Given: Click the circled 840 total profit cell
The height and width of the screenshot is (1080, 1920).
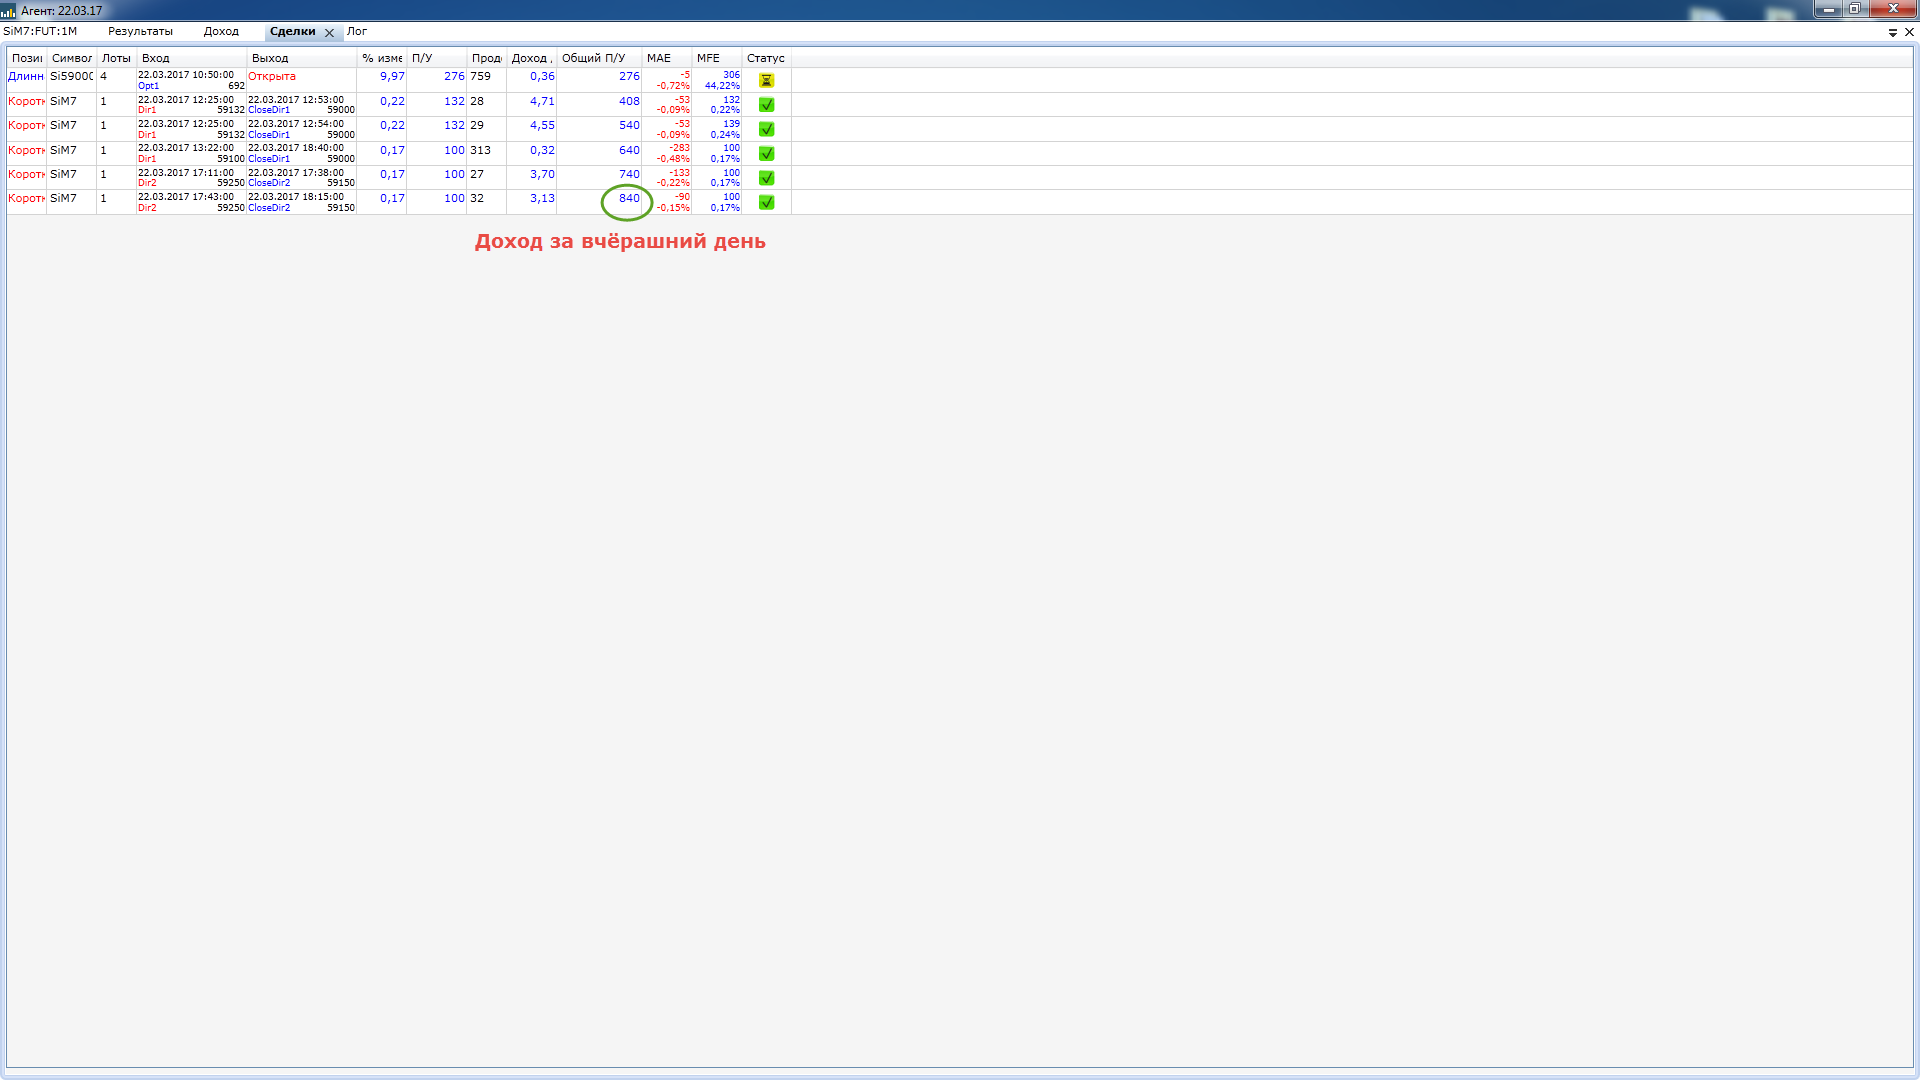Looking at the screenshot, I should 628,199.
